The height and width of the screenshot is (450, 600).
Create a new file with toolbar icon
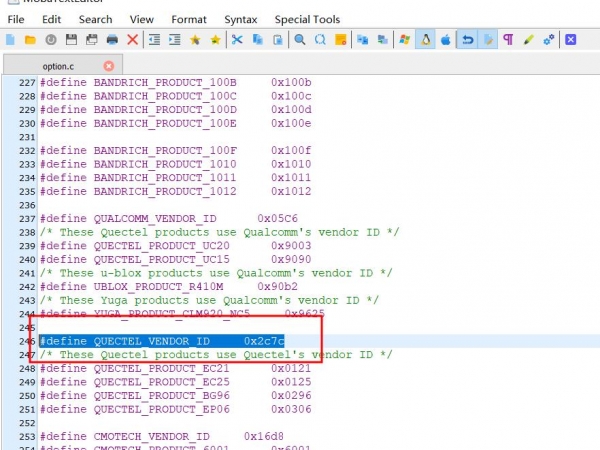tap(10, 40)
